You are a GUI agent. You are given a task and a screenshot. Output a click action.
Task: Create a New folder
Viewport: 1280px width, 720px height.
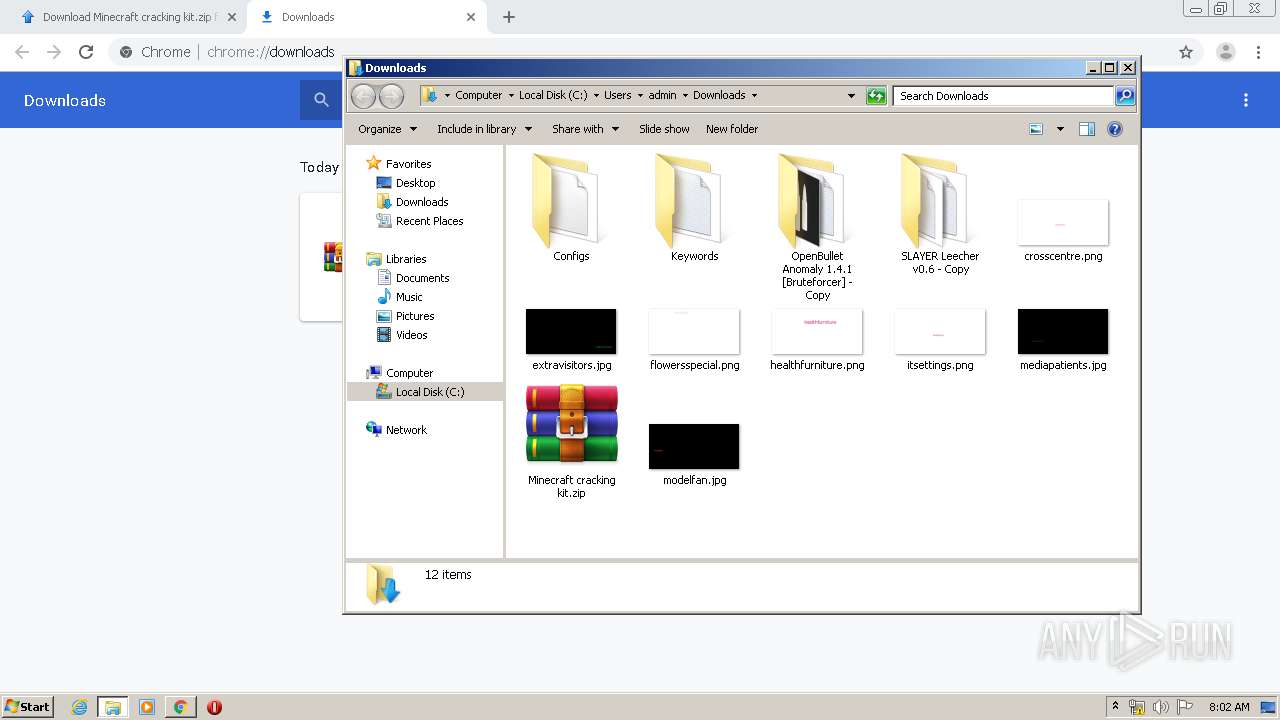(x=732, y=129)
